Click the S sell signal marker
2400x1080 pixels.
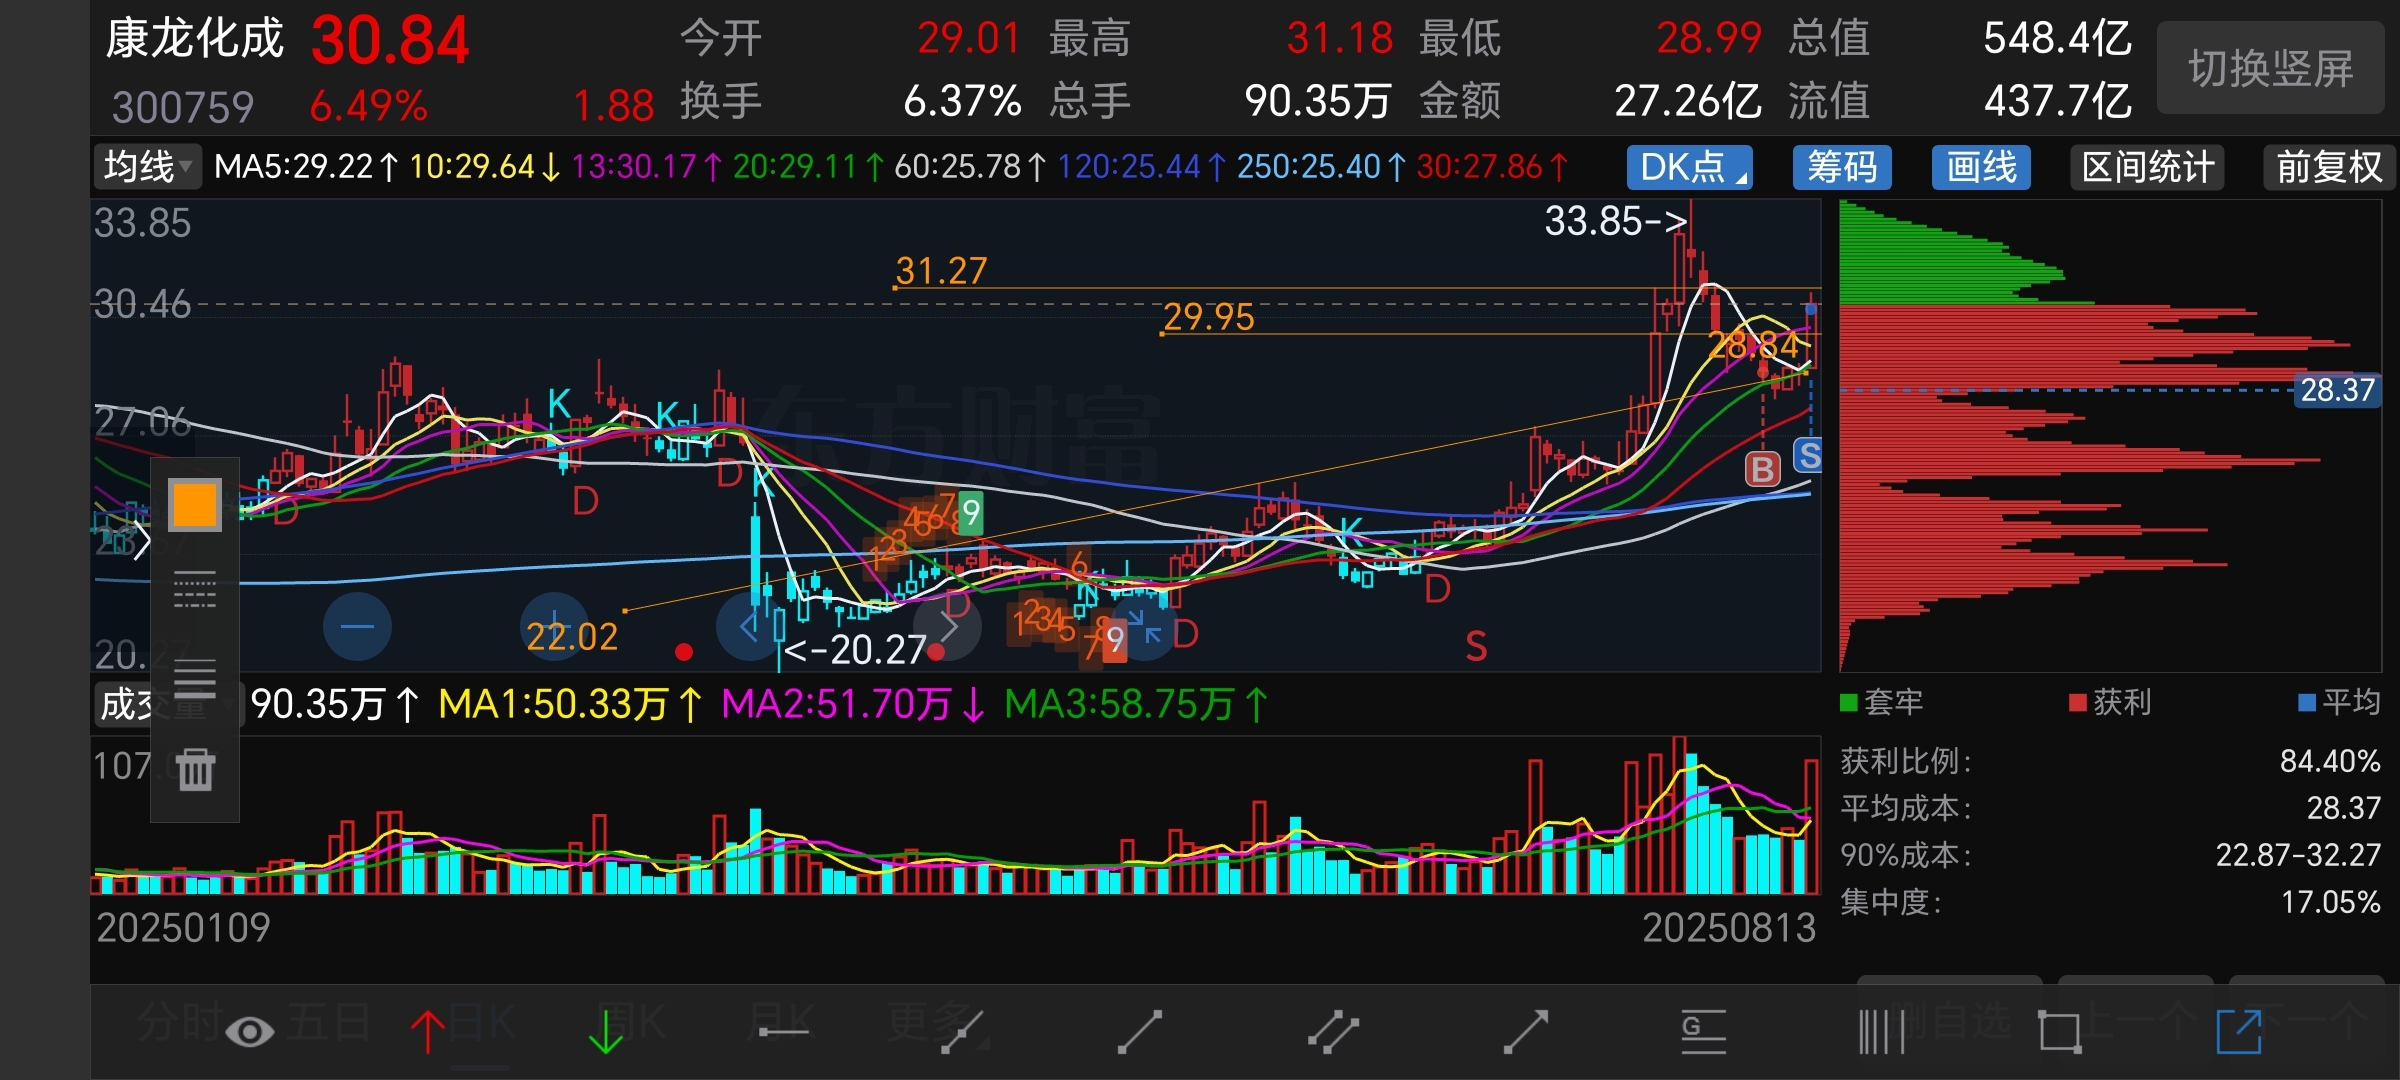click(1809, 455)
